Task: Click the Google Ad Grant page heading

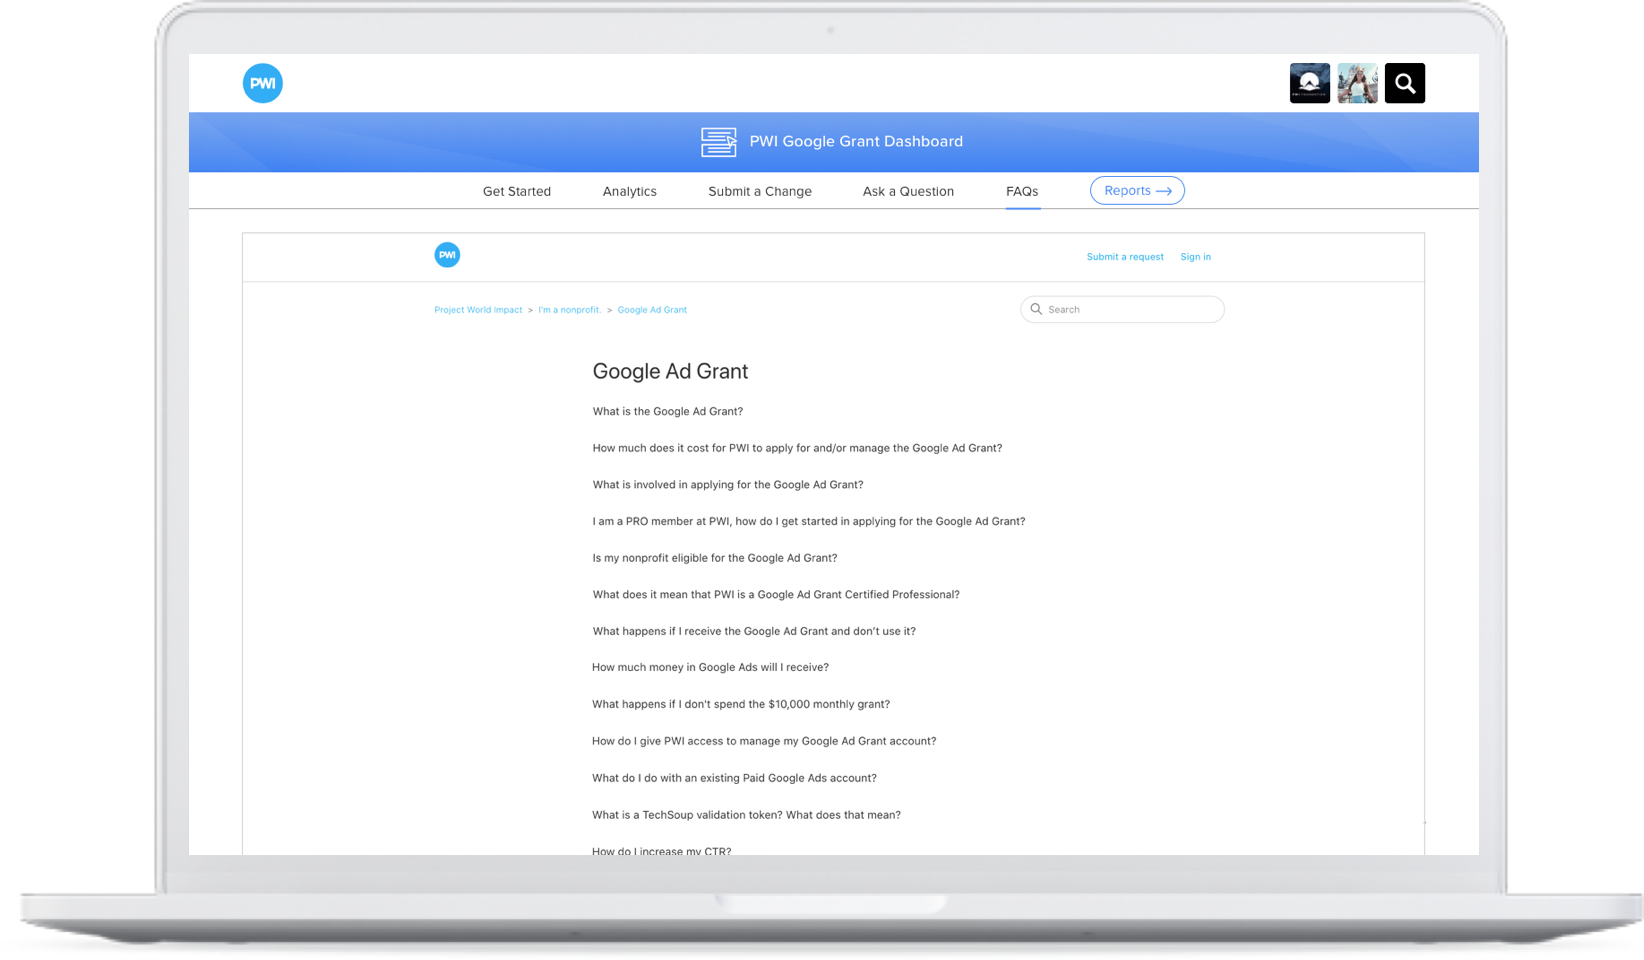Action: click(670, 371)
